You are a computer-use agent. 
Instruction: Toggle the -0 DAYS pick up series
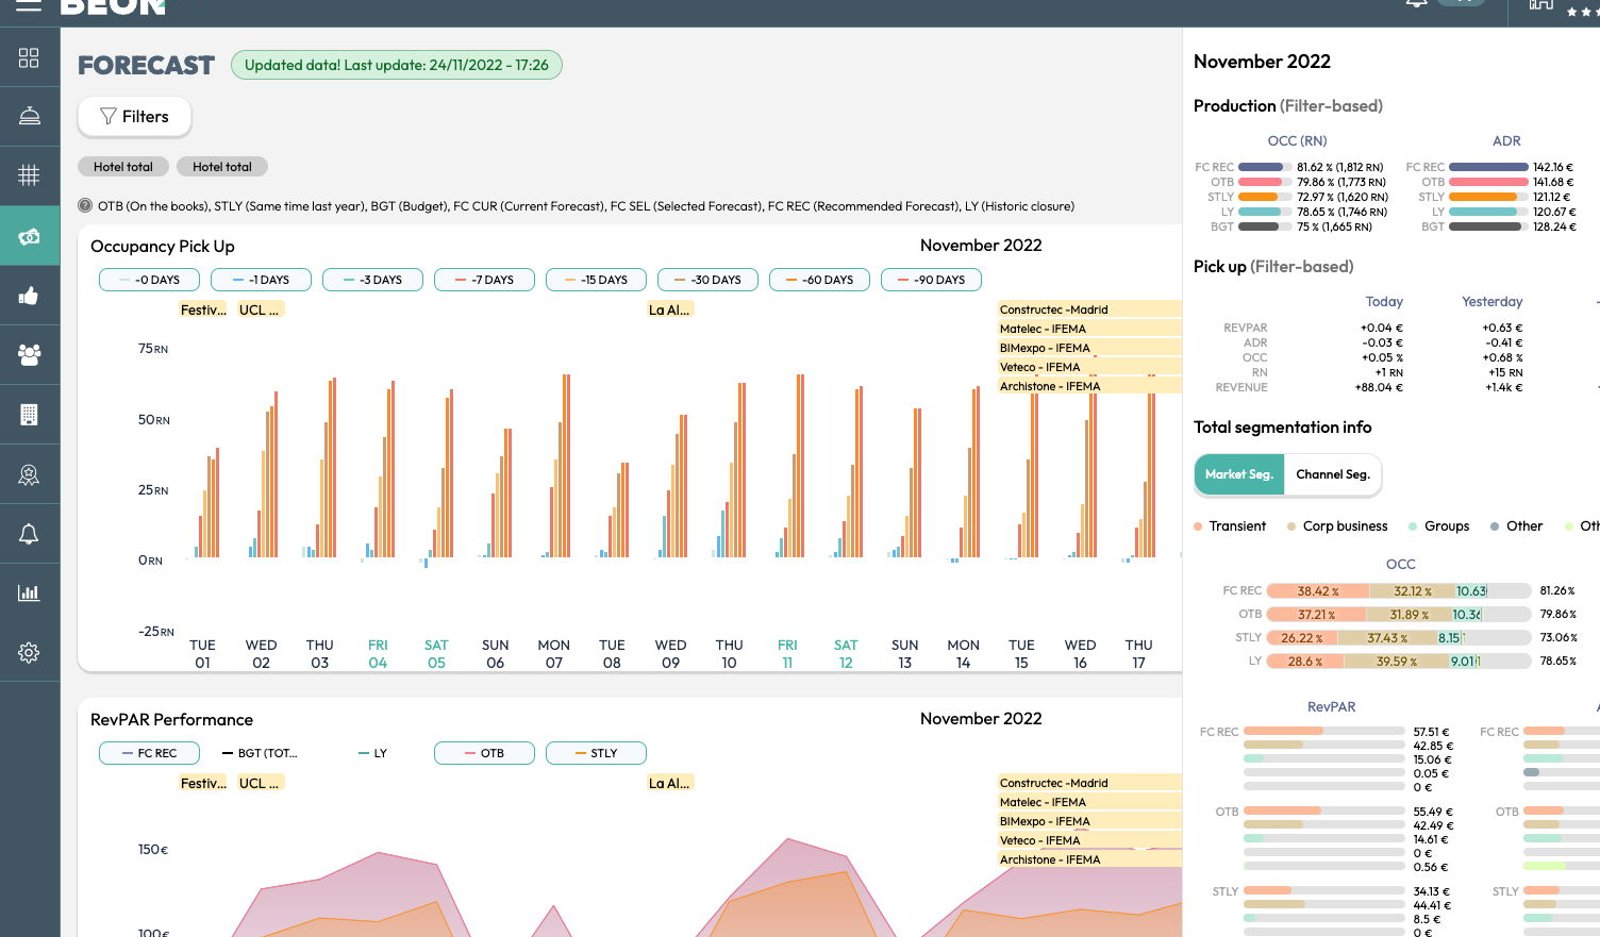coord(149,280)
